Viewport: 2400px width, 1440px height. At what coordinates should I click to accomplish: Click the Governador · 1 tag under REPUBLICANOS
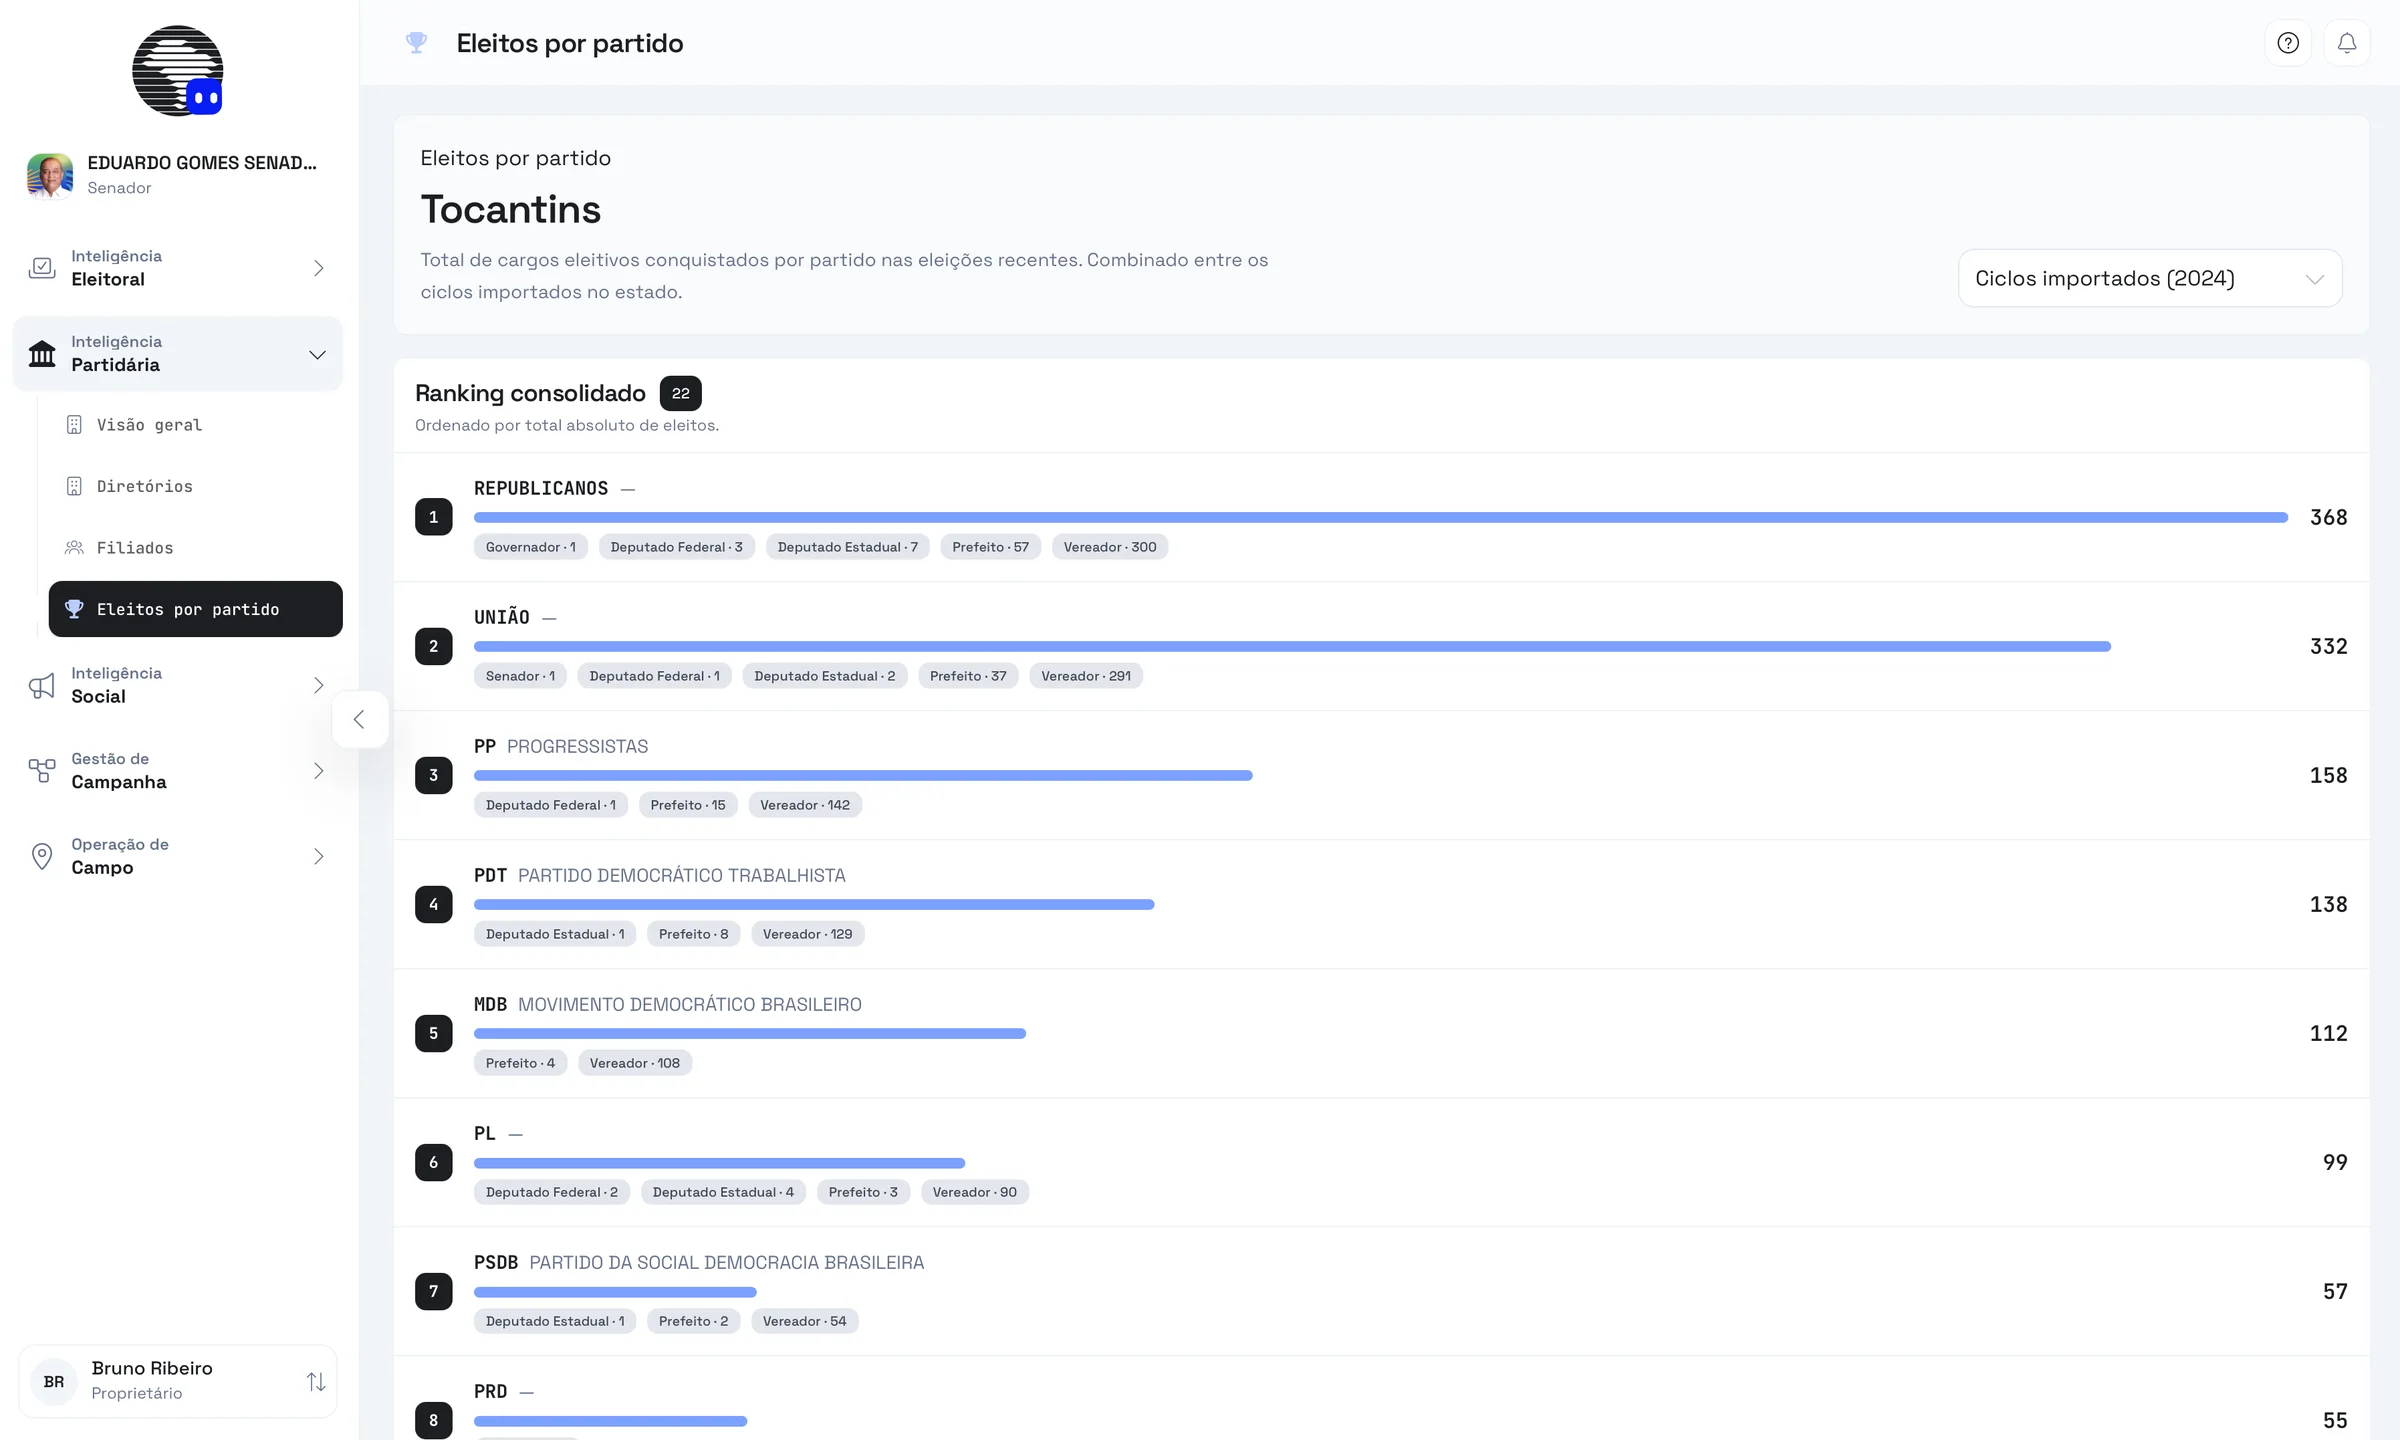click(531, 547)
